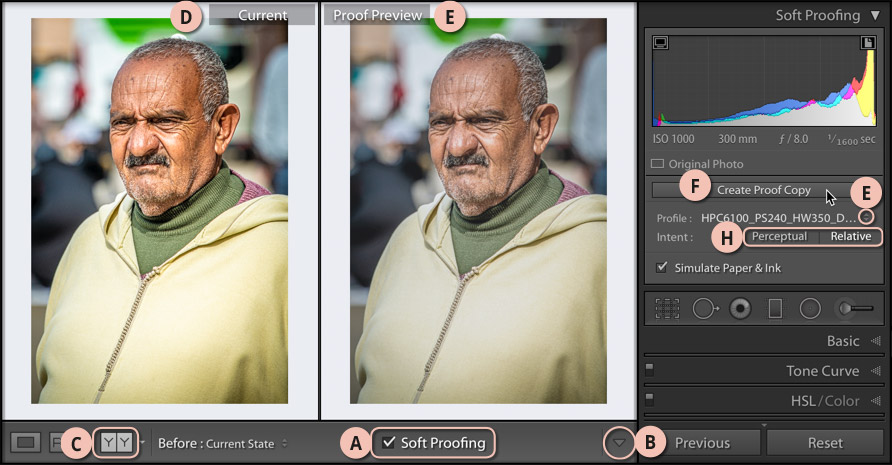The height and width of the screenshot is (465, 892).
Task: Open Before/After view options arrow
Action: pyautogui.click(x=142, y=442)
